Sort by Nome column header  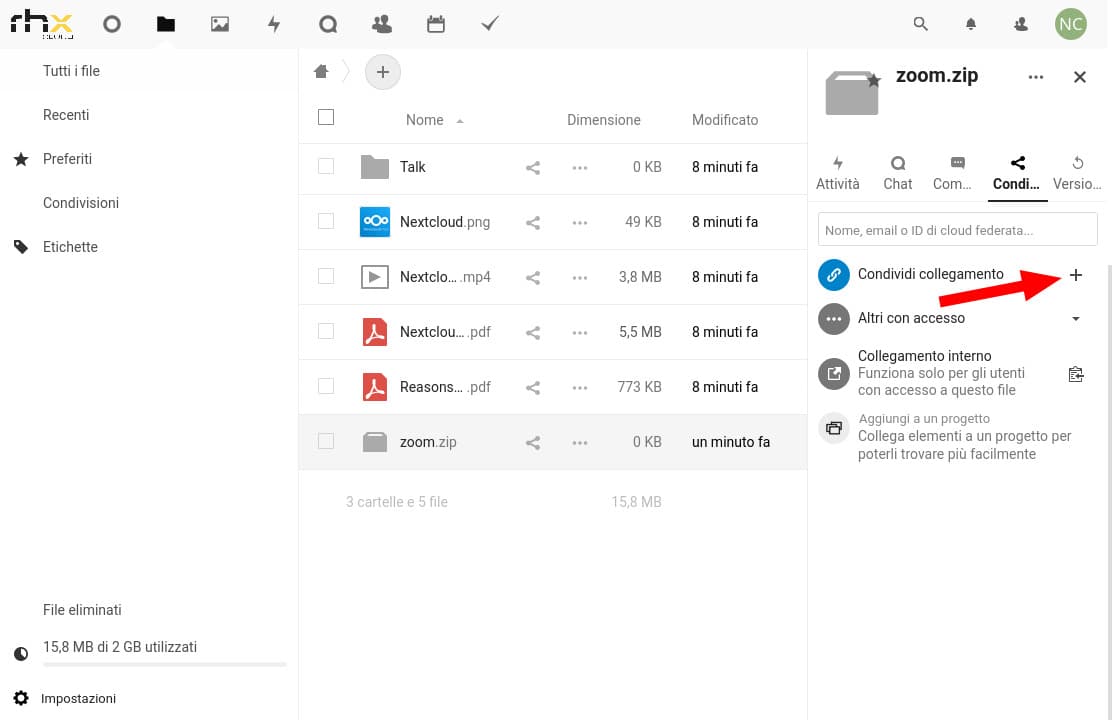coord(425,120)
